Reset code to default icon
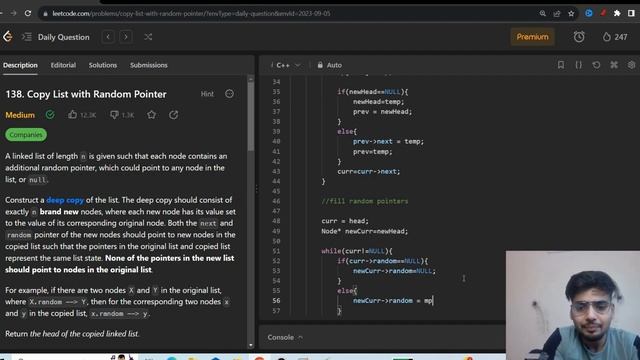This screenshot has height=360, width=640. (596, 65)
